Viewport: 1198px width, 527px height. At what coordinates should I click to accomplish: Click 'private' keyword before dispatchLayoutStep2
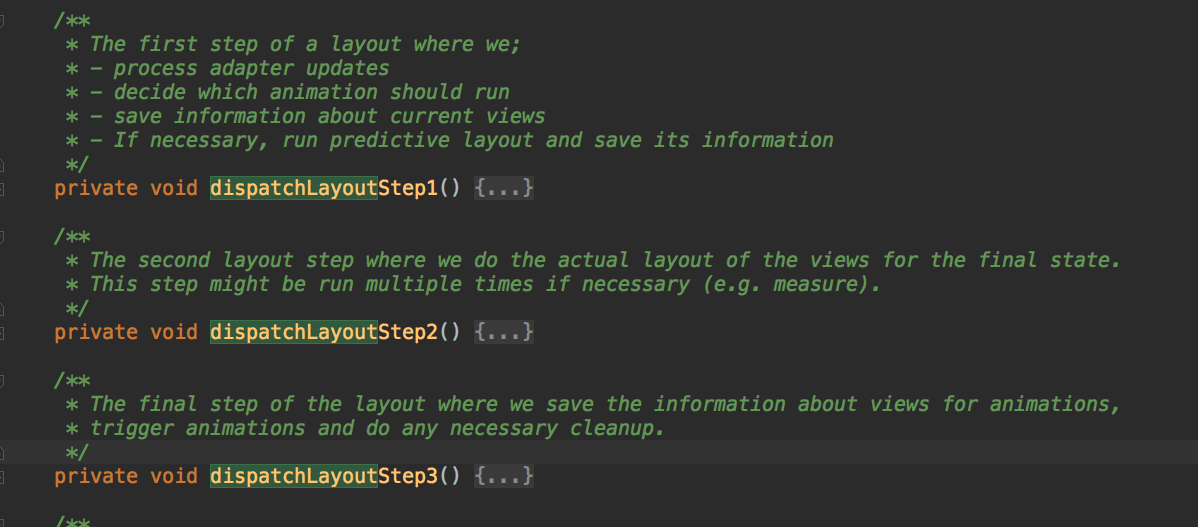point(96,332)
